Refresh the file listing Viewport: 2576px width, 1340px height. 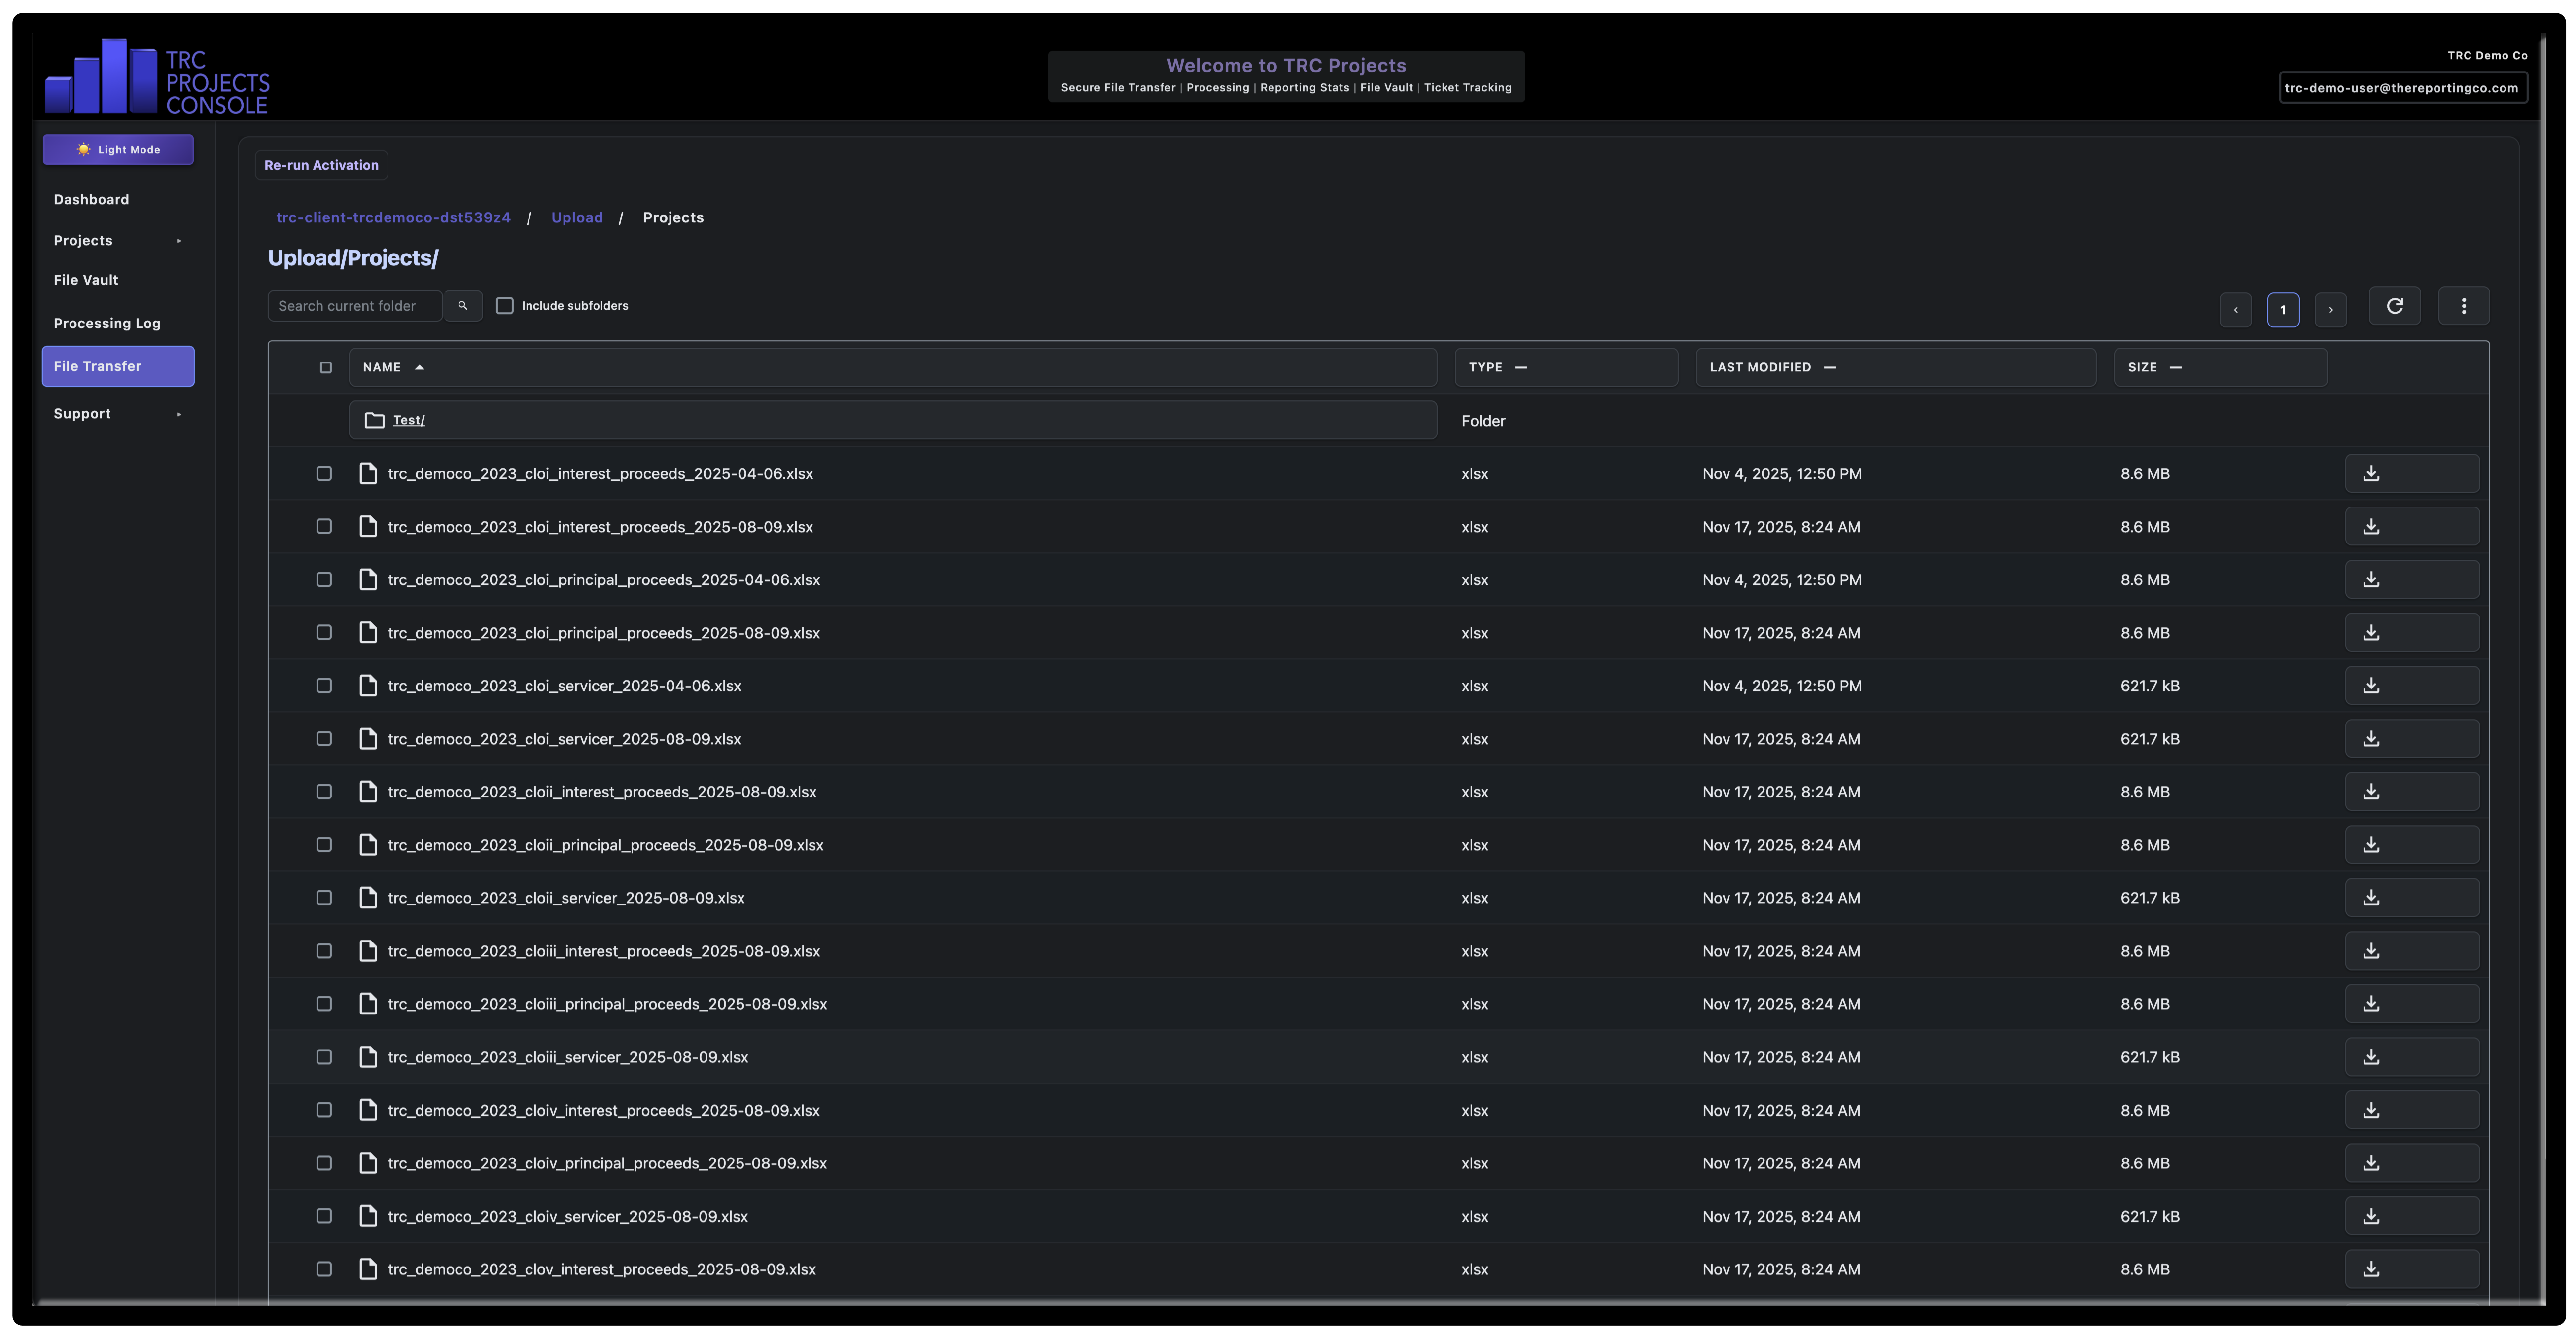point(2394,305)
